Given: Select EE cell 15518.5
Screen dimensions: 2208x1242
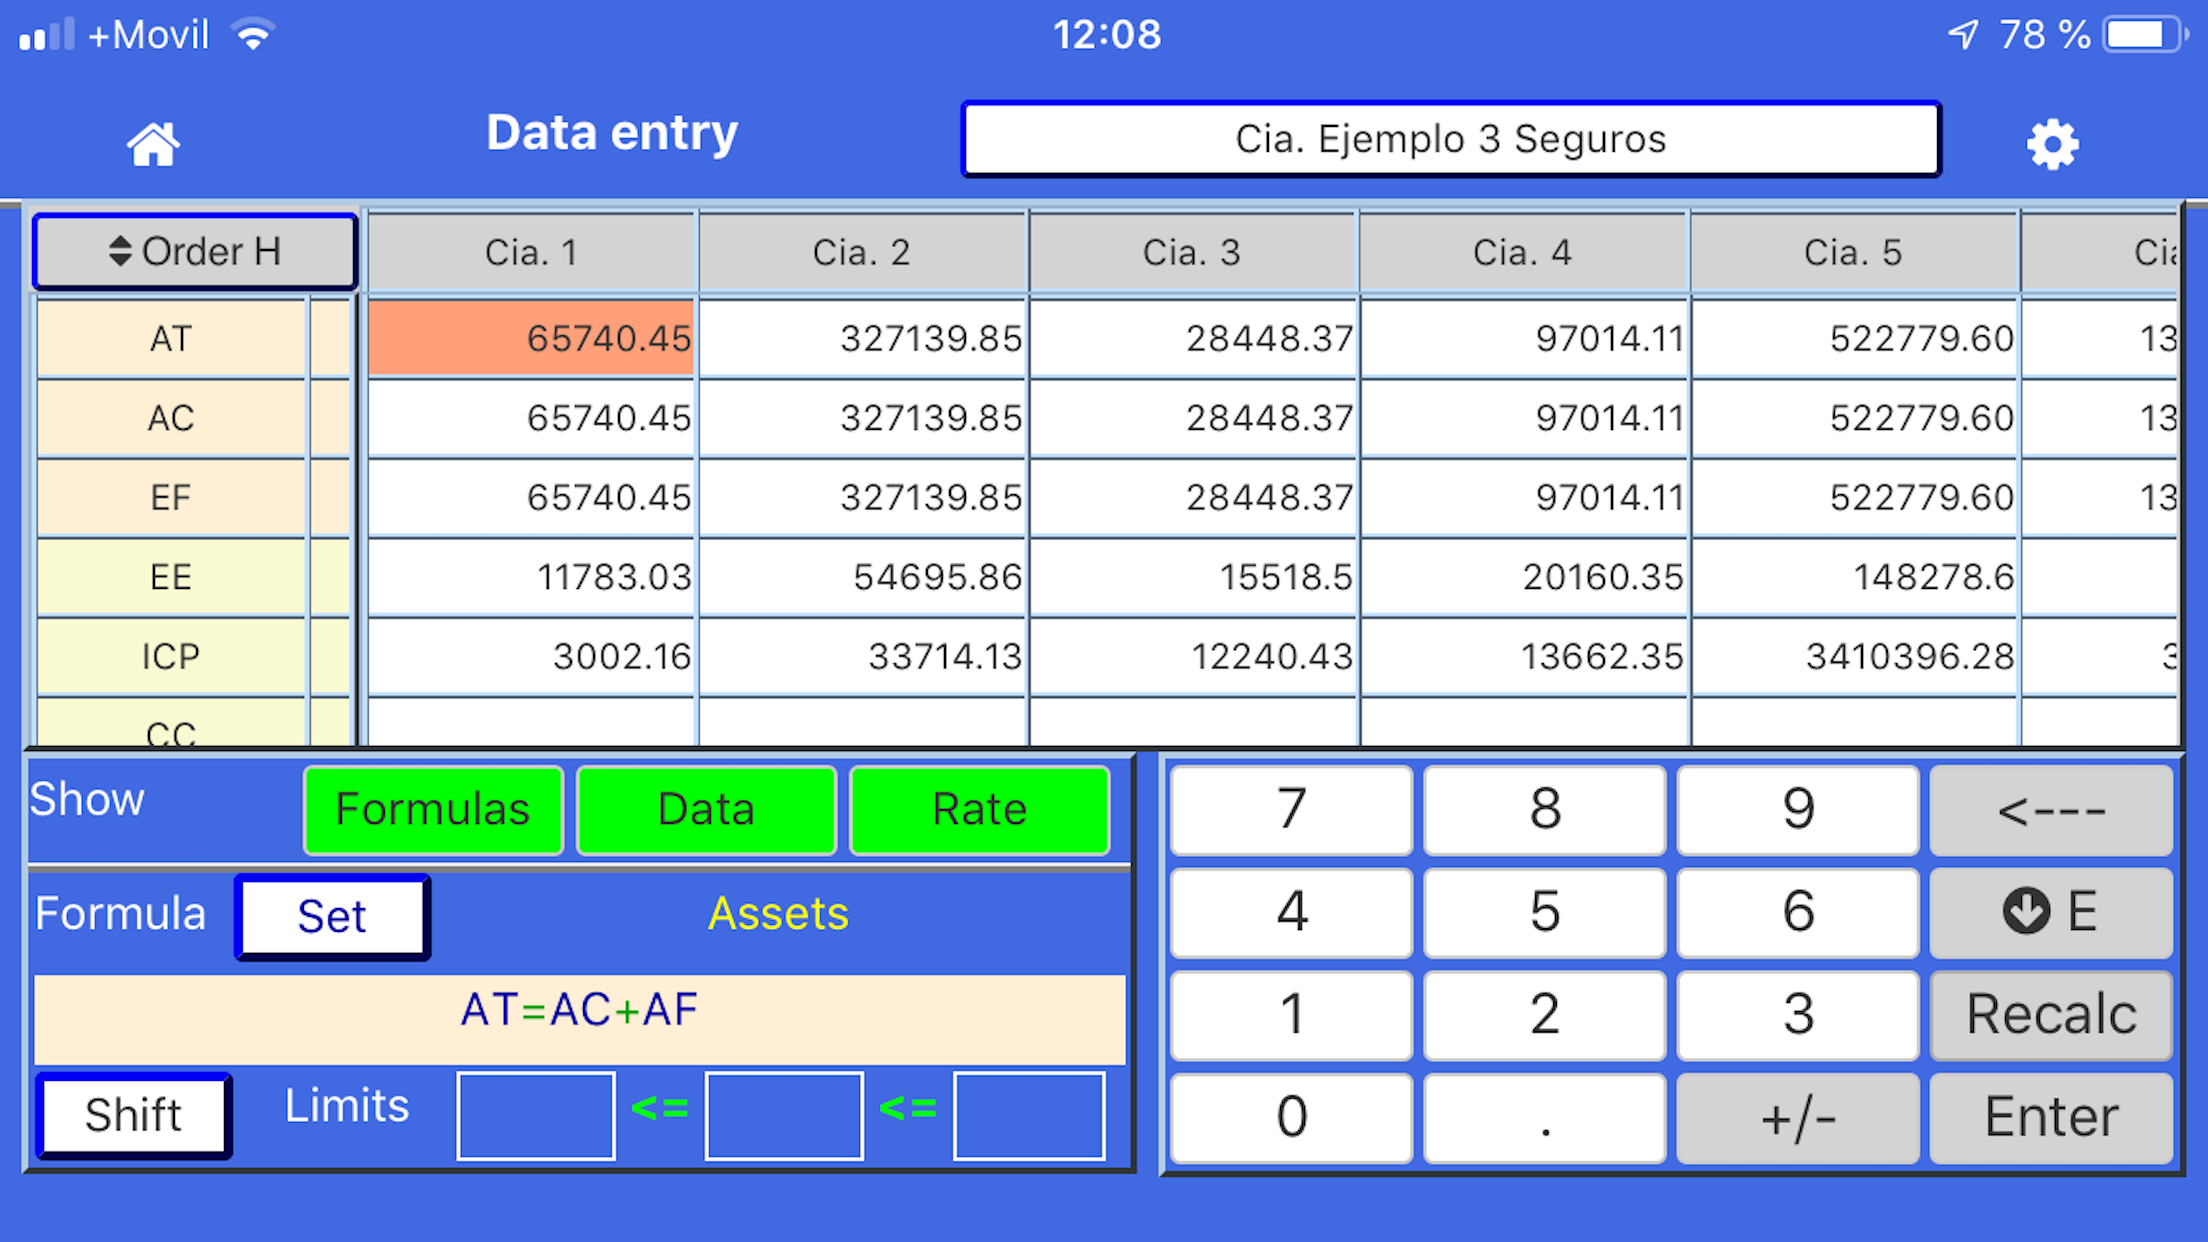Looking at the screenshot, I should pyautogui.click(x=1192, y=577).
